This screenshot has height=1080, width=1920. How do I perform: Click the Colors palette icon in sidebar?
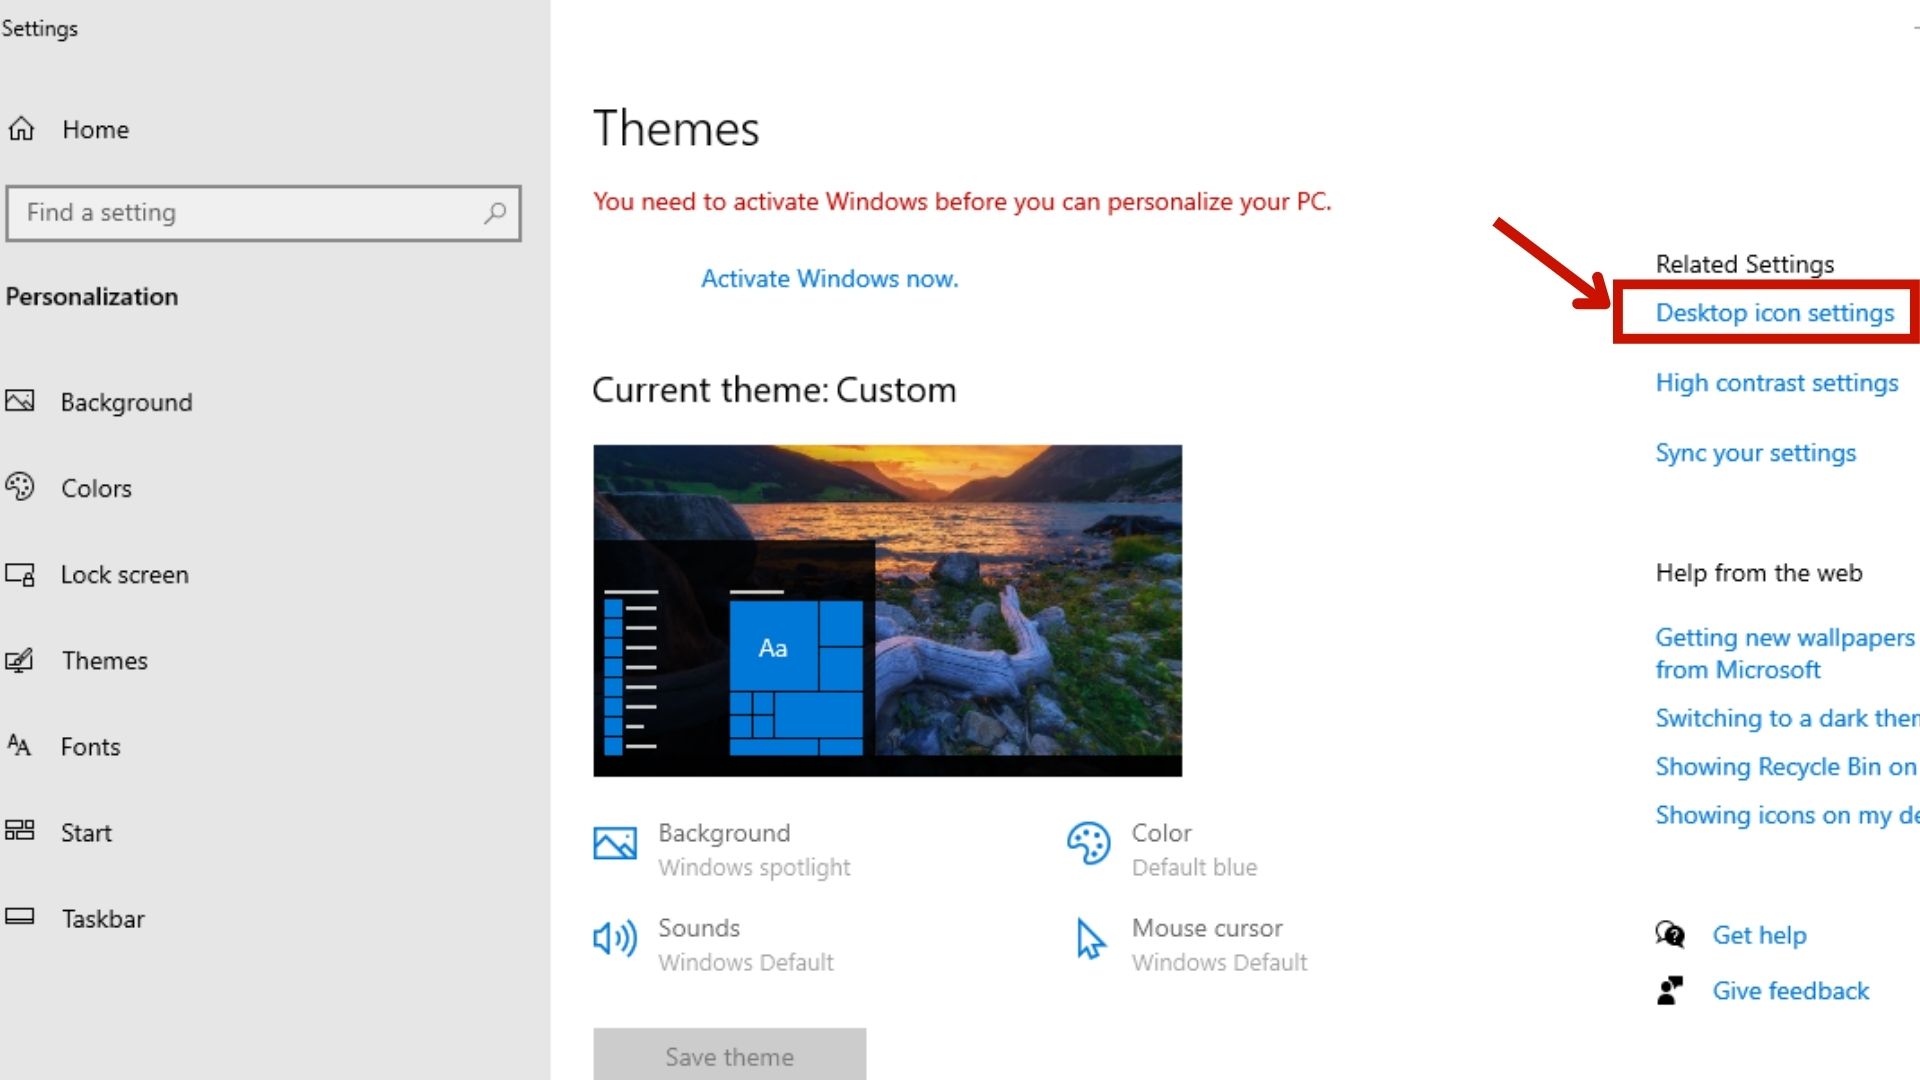20,487
